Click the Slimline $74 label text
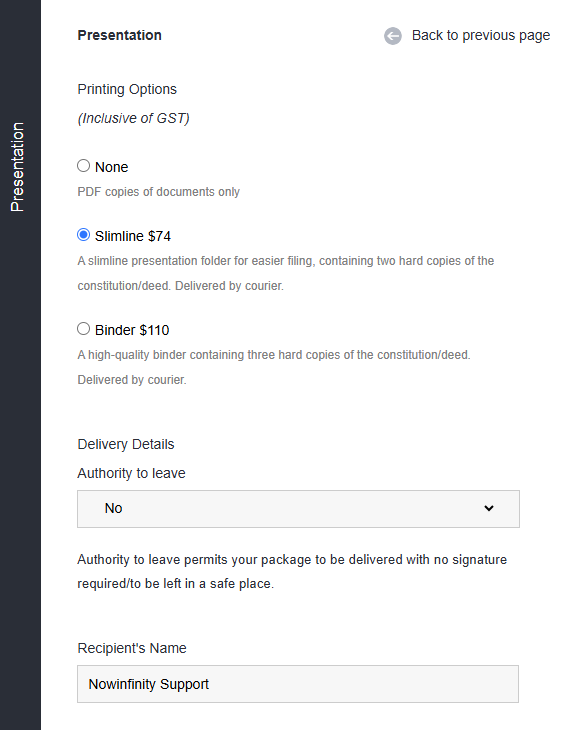 click(x=133, y=237)
